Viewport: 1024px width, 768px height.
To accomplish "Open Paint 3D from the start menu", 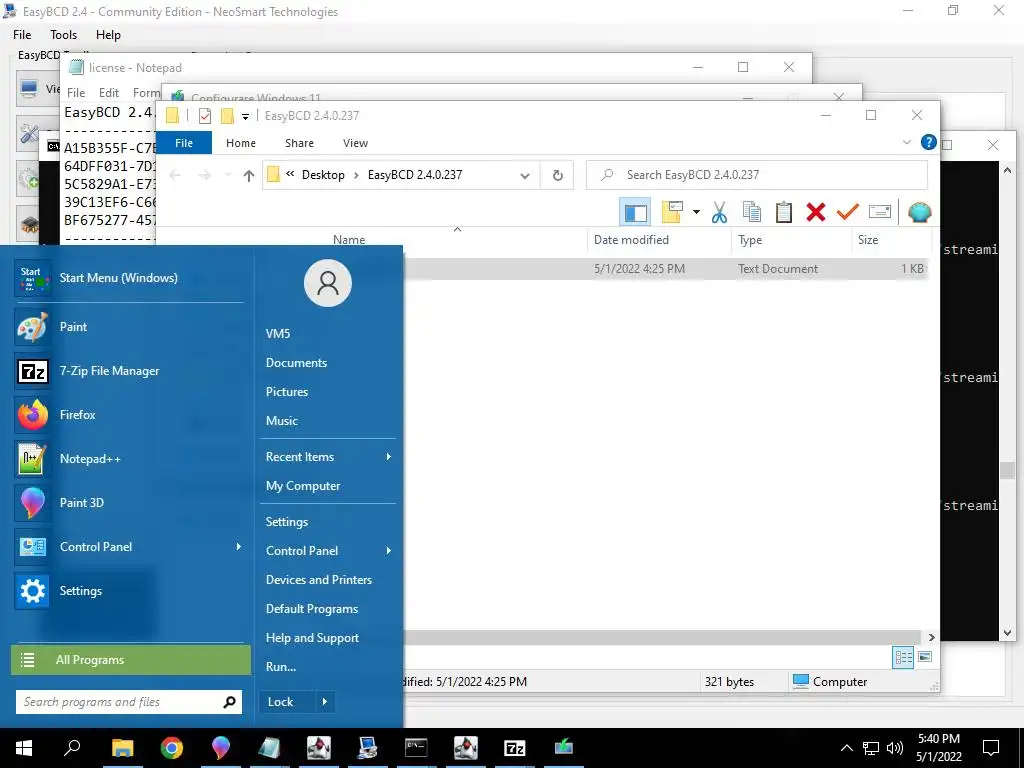I will [x=129, y=503].
